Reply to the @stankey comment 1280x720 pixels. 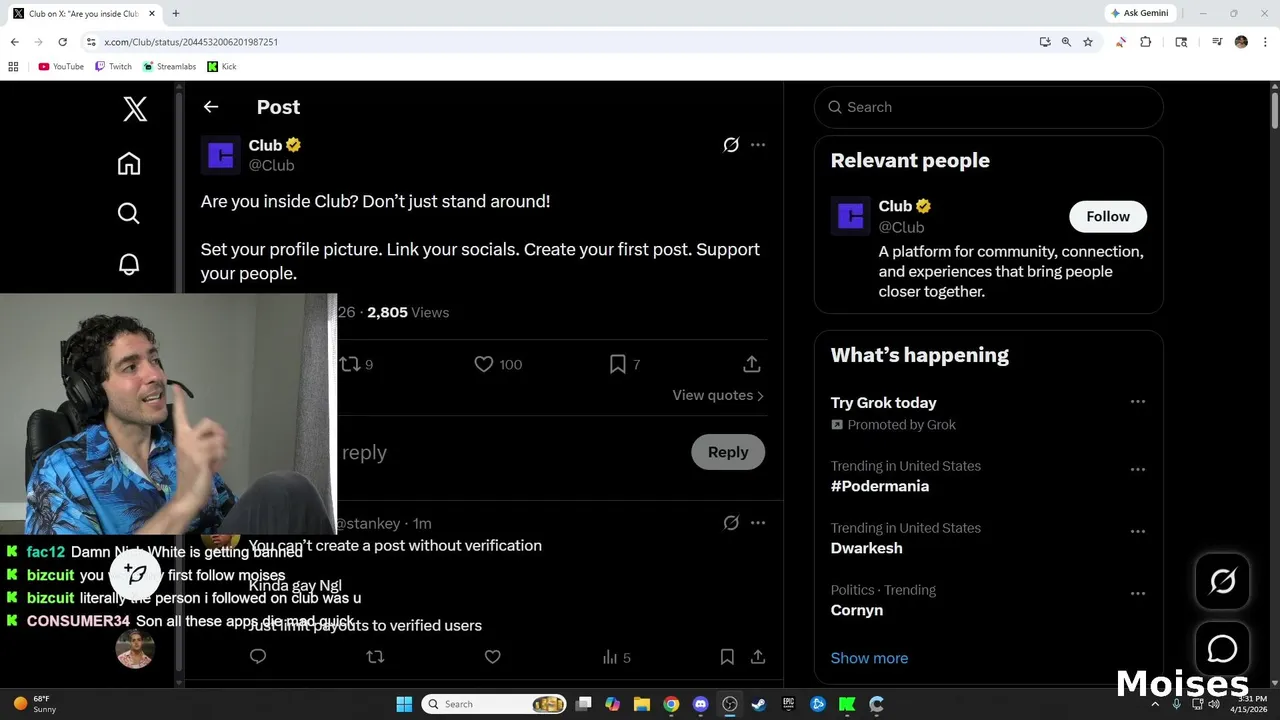click(x=258, y=657)
